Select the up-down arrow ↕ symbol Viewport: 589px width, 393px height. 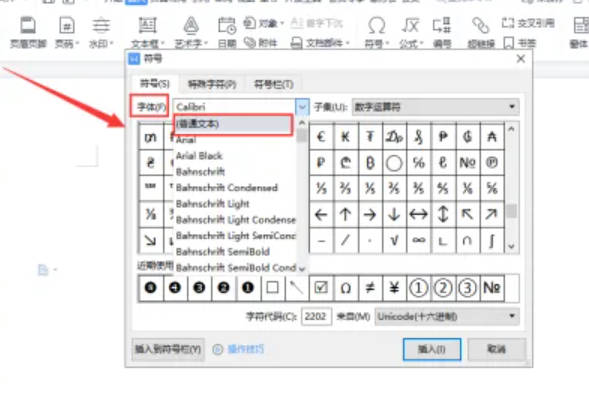coord(443,215)
